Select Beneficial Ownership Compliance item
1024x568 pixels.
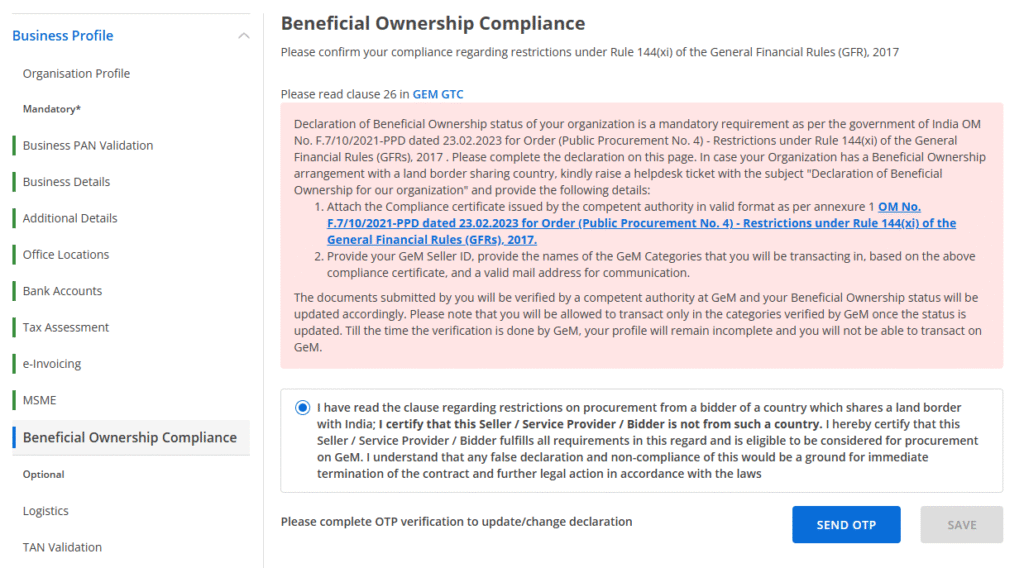coord(130,438)
